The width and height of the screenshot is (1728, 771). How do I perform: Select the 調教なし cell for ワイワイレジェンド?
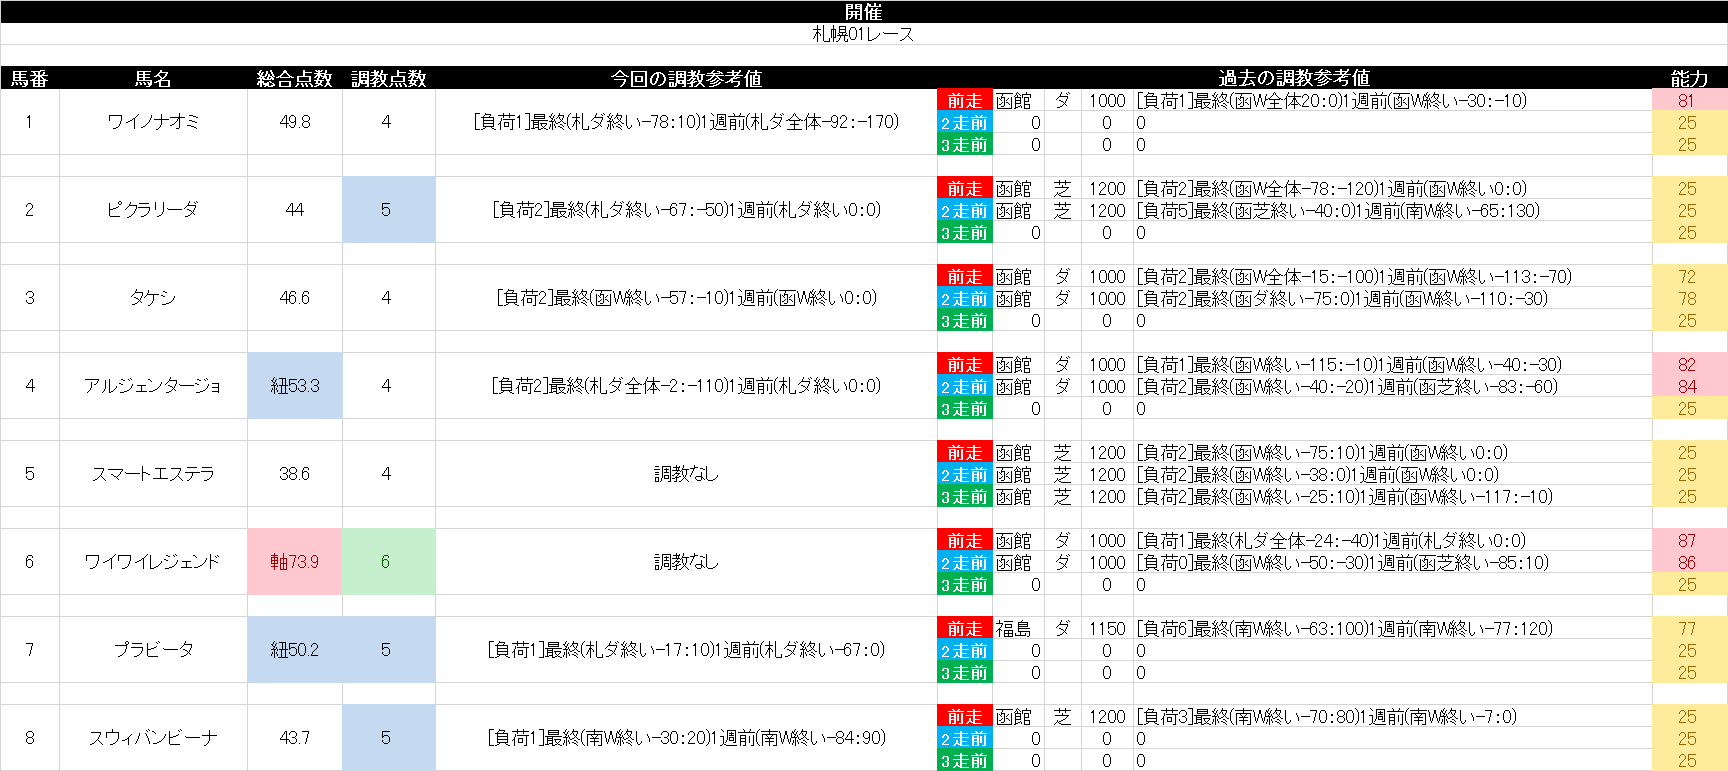(686, 562)
